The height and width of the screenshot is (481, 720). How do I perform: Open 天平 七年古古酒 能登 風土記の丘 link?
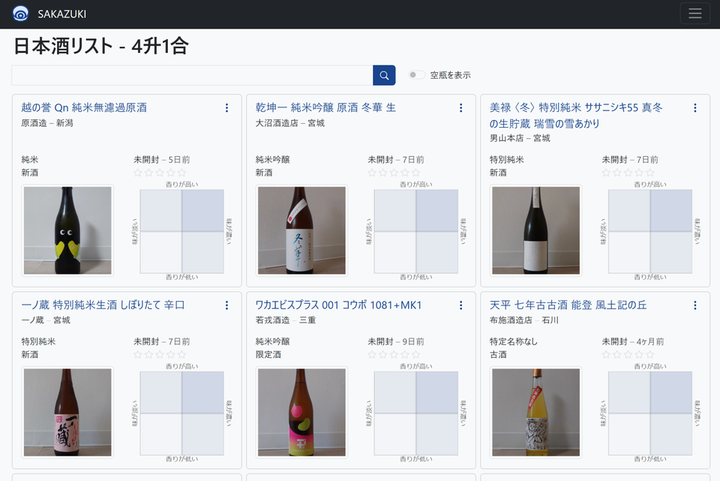click(x=568, y=305)
